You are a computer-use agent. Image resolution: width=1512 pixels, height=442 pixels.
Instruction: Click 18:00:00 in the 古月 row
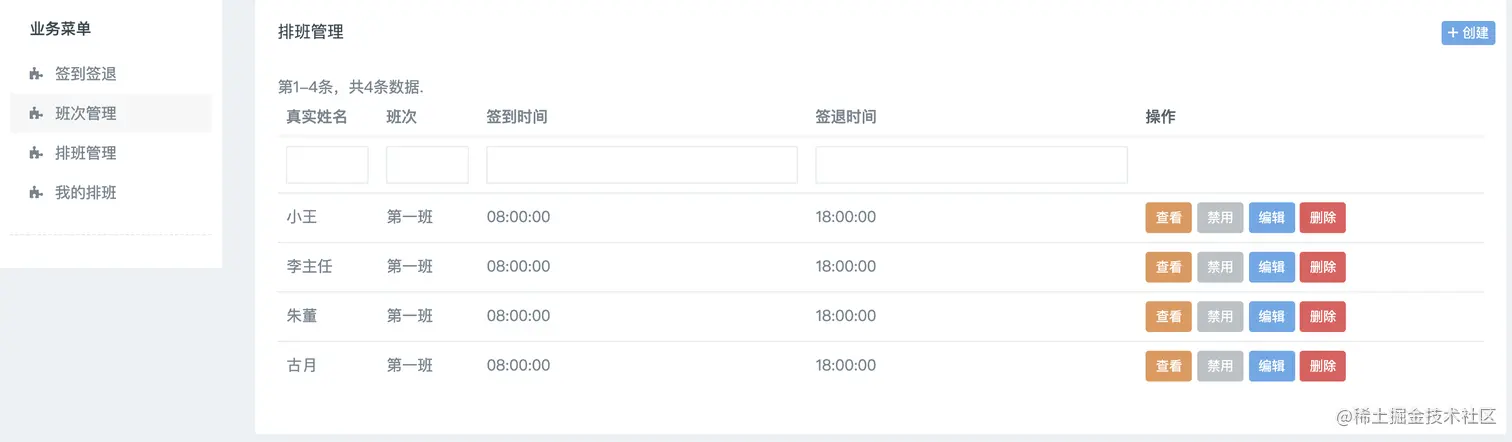[x=846, y=365]
